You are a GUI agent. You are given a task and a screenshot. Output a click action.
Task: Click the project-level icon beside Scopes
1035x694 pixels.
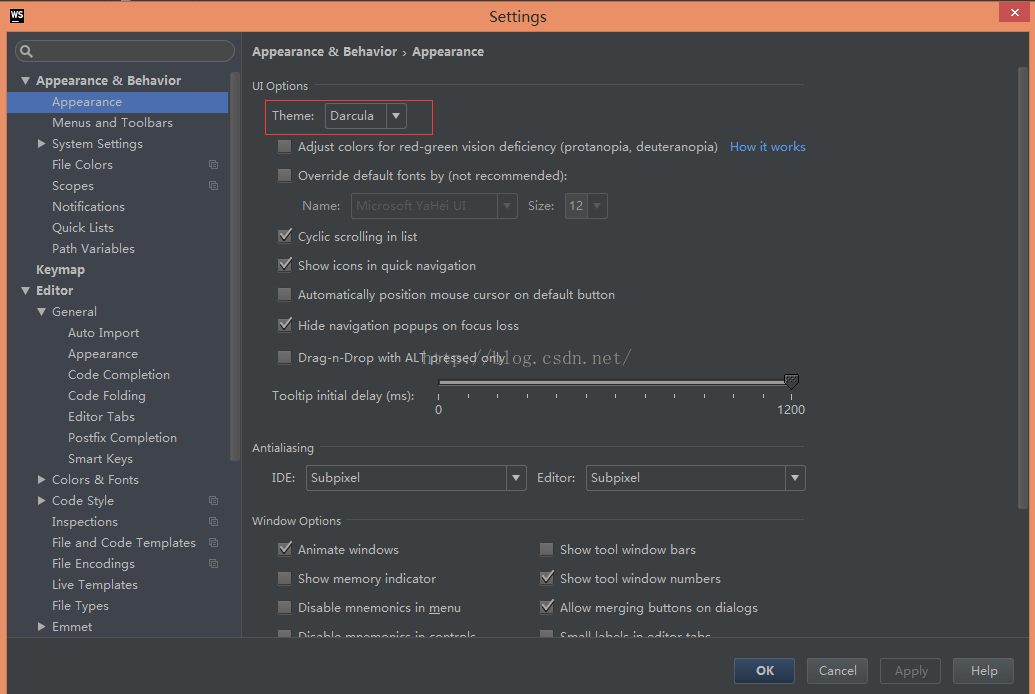pyautogui.click(x=213, y=186)
